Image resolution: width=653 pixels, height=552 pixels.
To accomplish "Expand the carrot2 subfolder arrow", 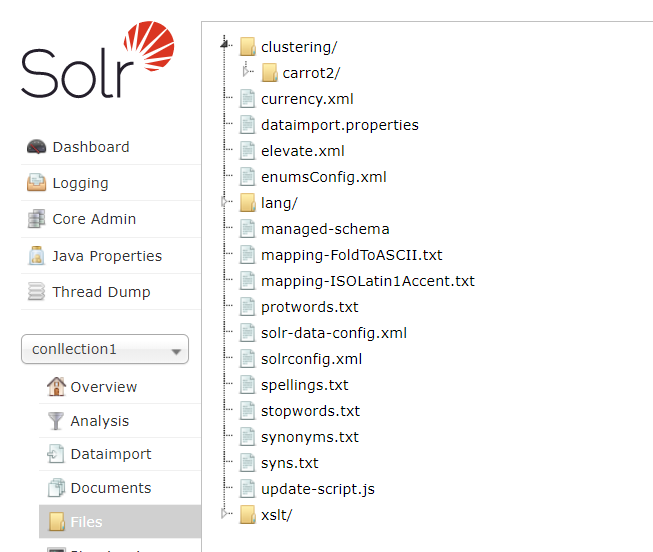I will pyautogui.click(x=247, y=72).
